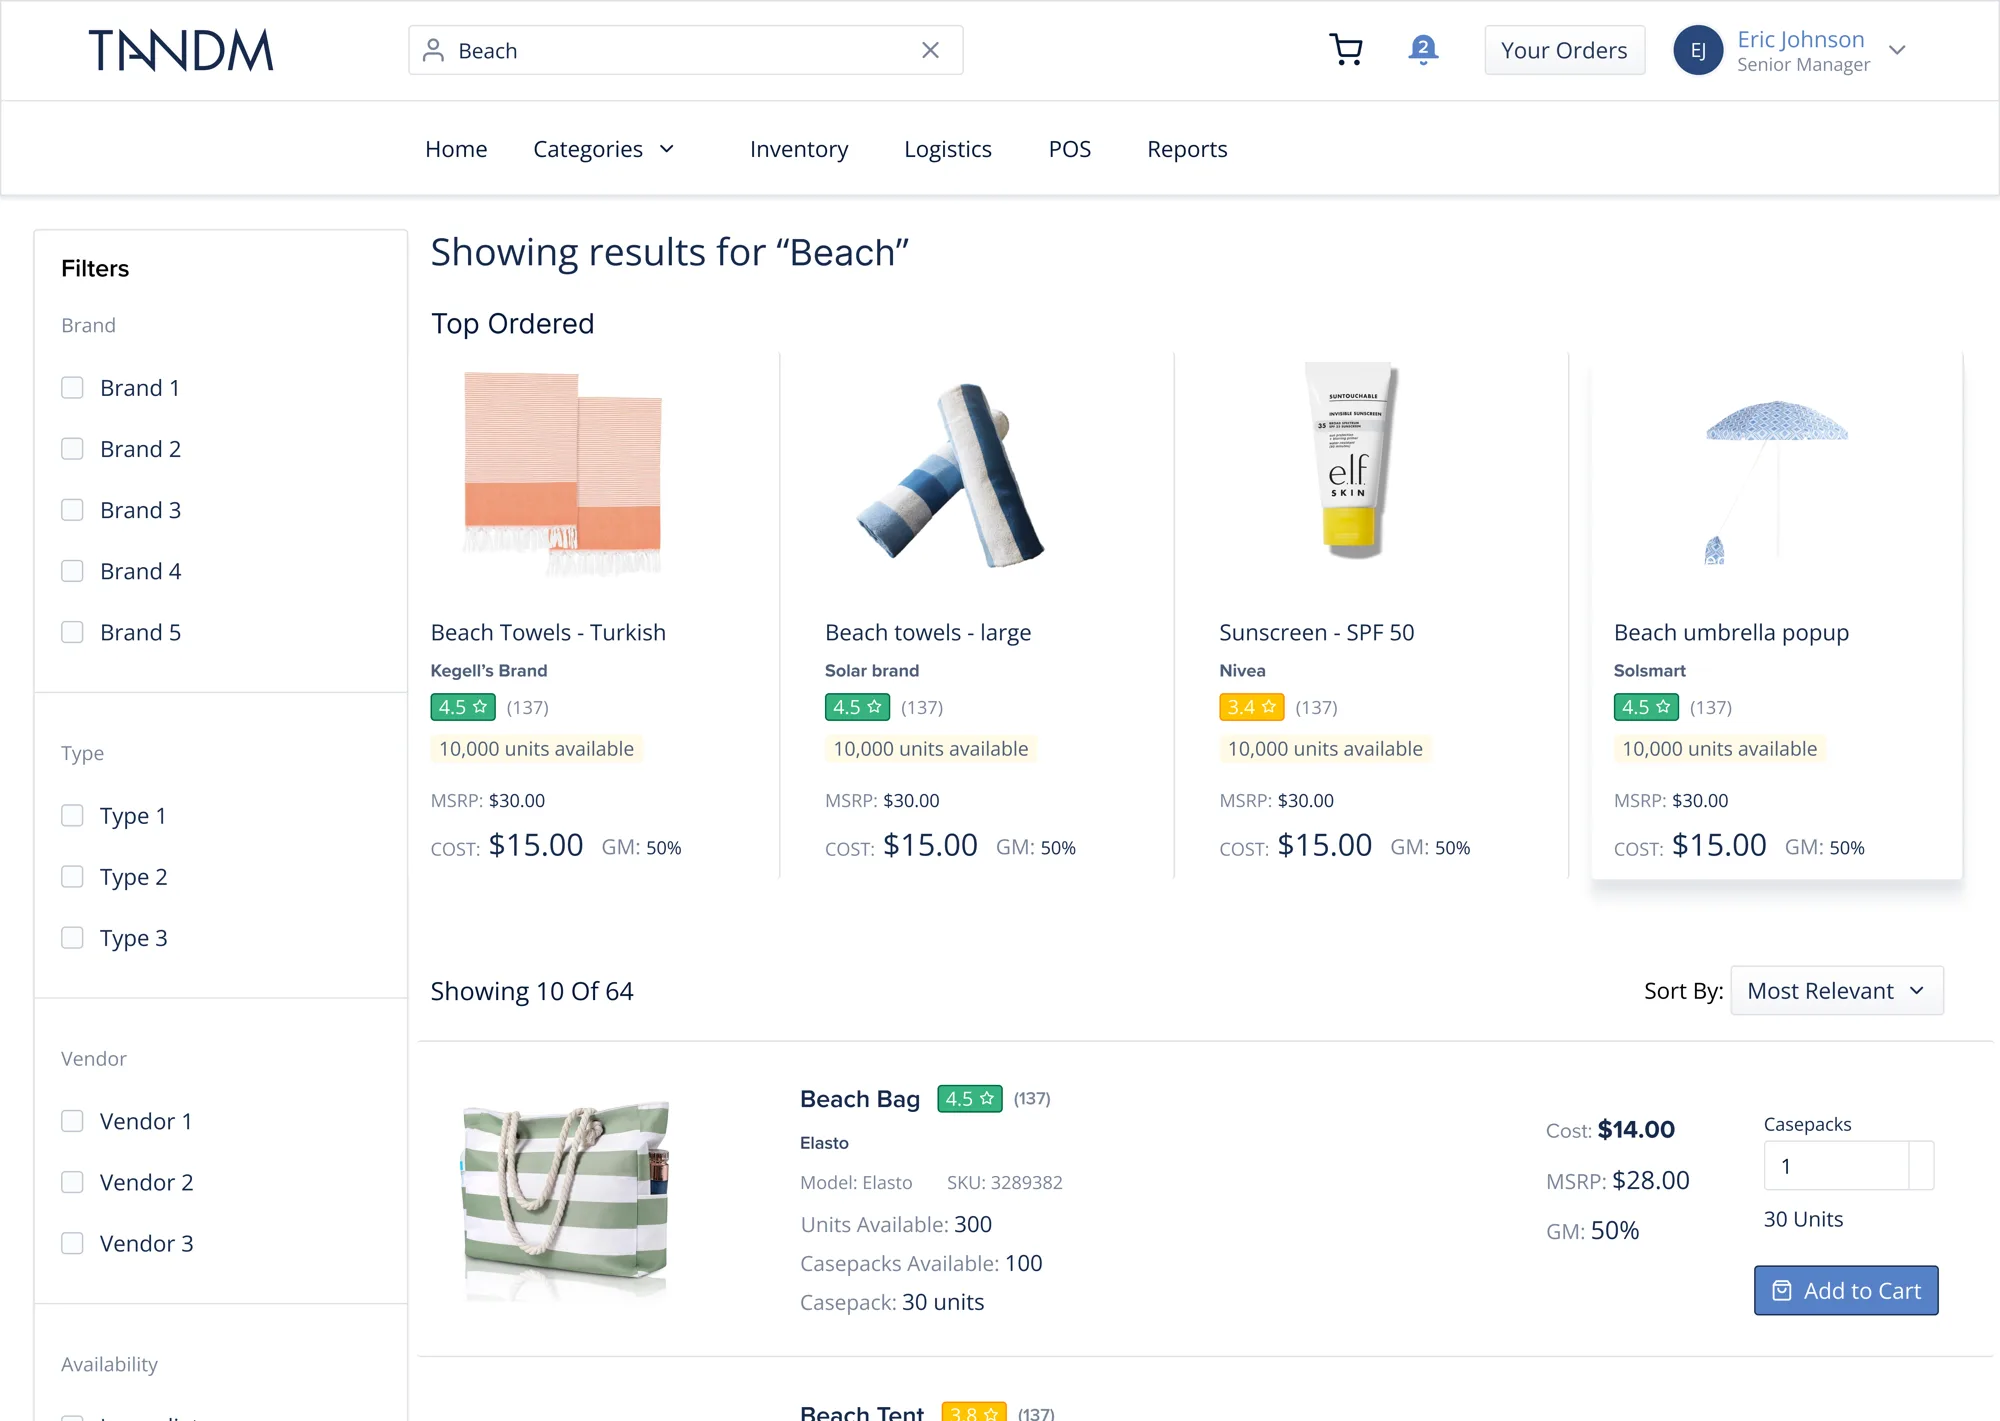This screenshot has height=1421, width=2000.
Task: Open the shopping cart icon
Action: (x=1346, y=50)
